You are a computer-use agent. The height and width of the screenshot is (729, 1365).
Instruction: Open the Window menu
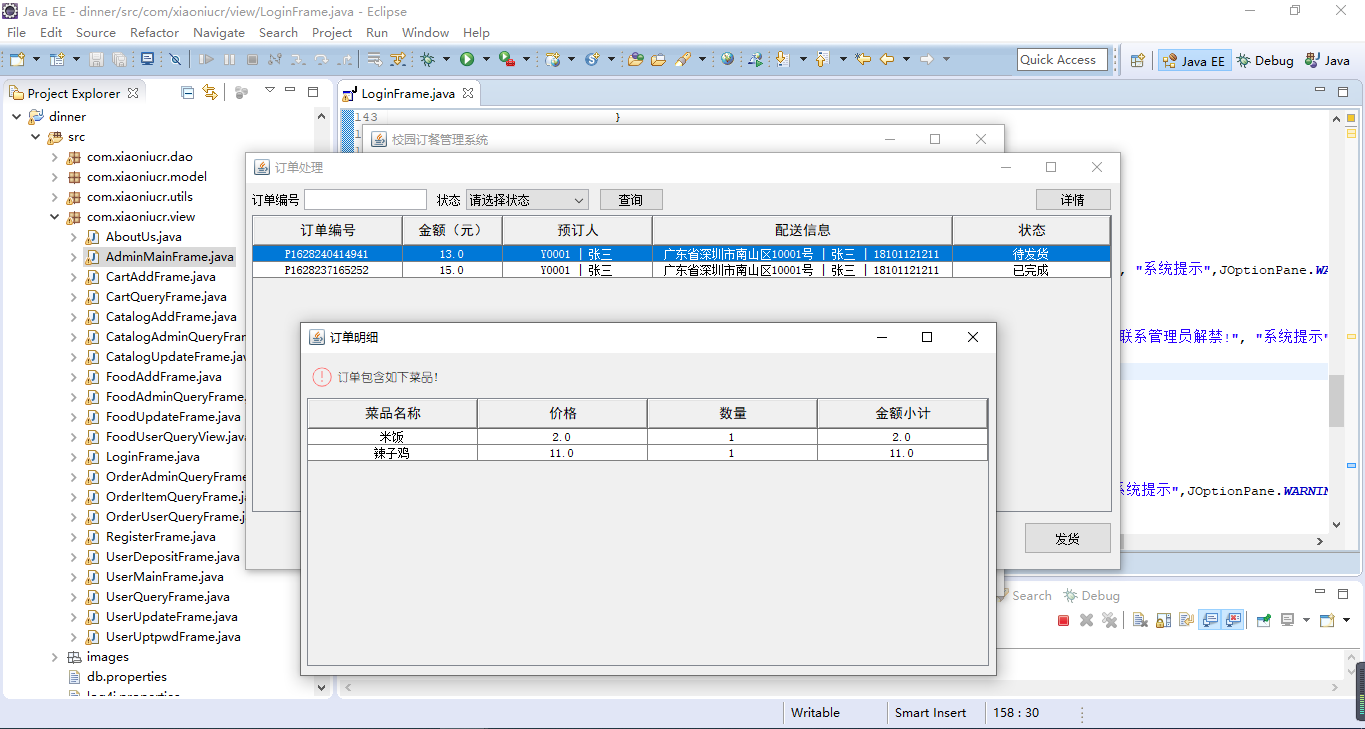click(x=425, y=32)
